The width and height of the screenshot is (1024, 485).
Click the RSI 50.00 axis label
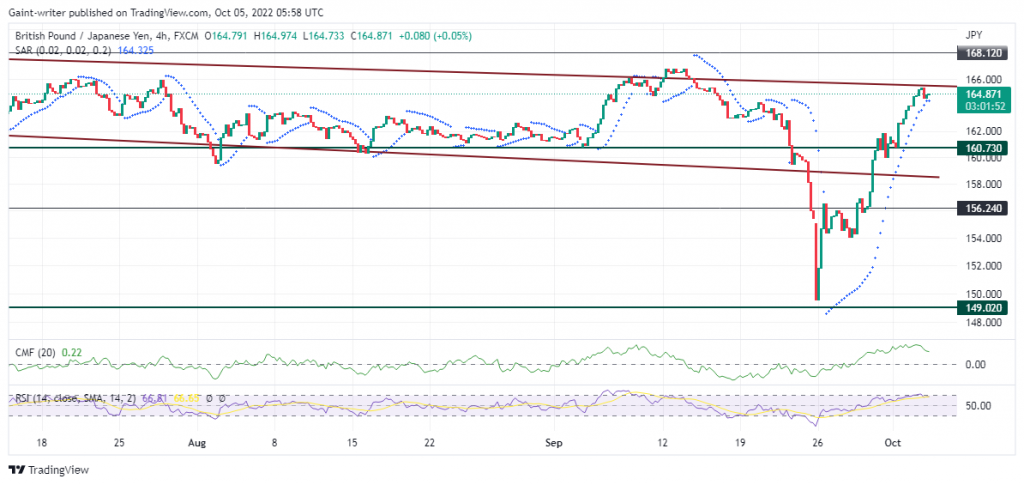coord(977,406)
